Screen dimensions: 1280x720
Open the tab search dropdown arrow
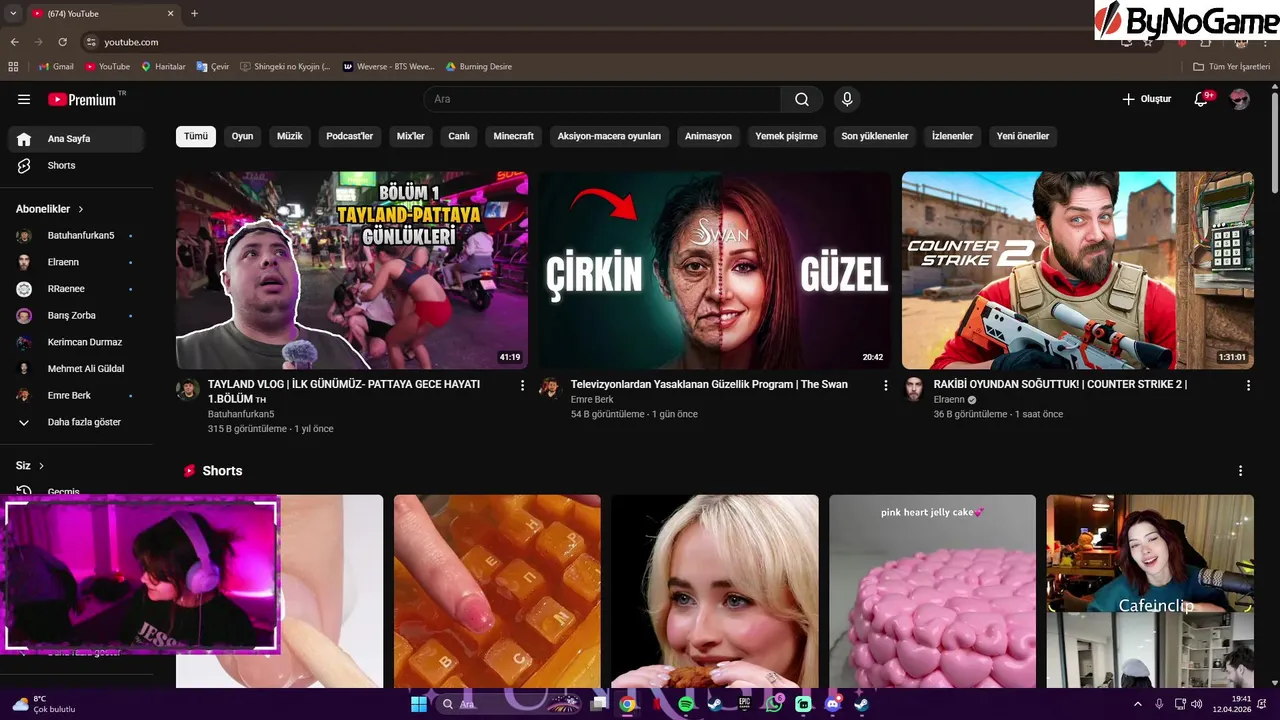(x=13, y=14)
